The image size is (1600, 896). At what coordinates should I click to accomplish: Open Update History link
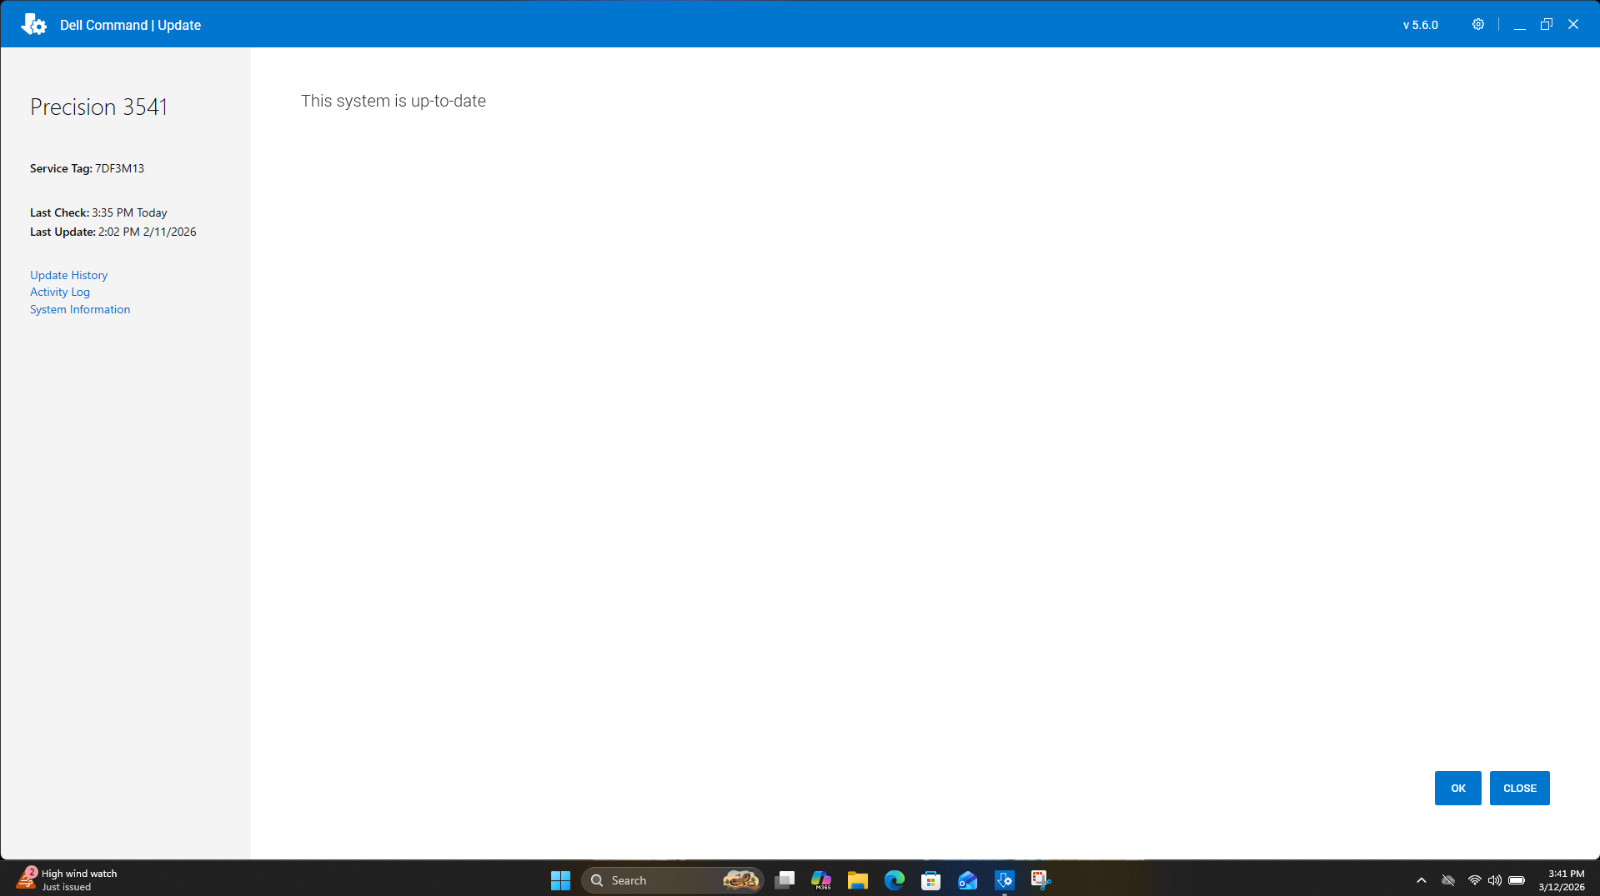[69, 275]
